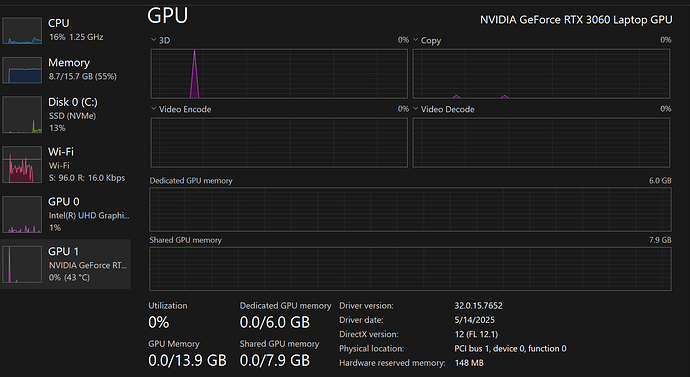690x377 pixels.
Task: Click the Dedicated GPU memory graph
Action: coord(410,209)
